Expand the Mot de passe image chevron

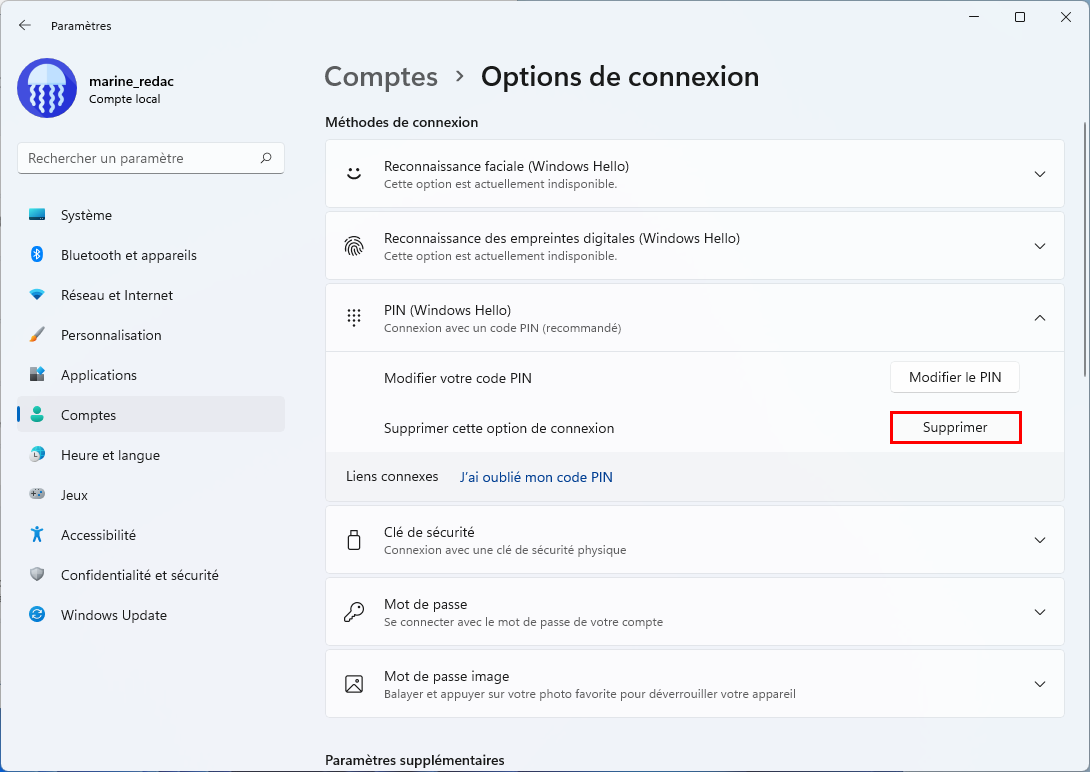pos(1039,684)
